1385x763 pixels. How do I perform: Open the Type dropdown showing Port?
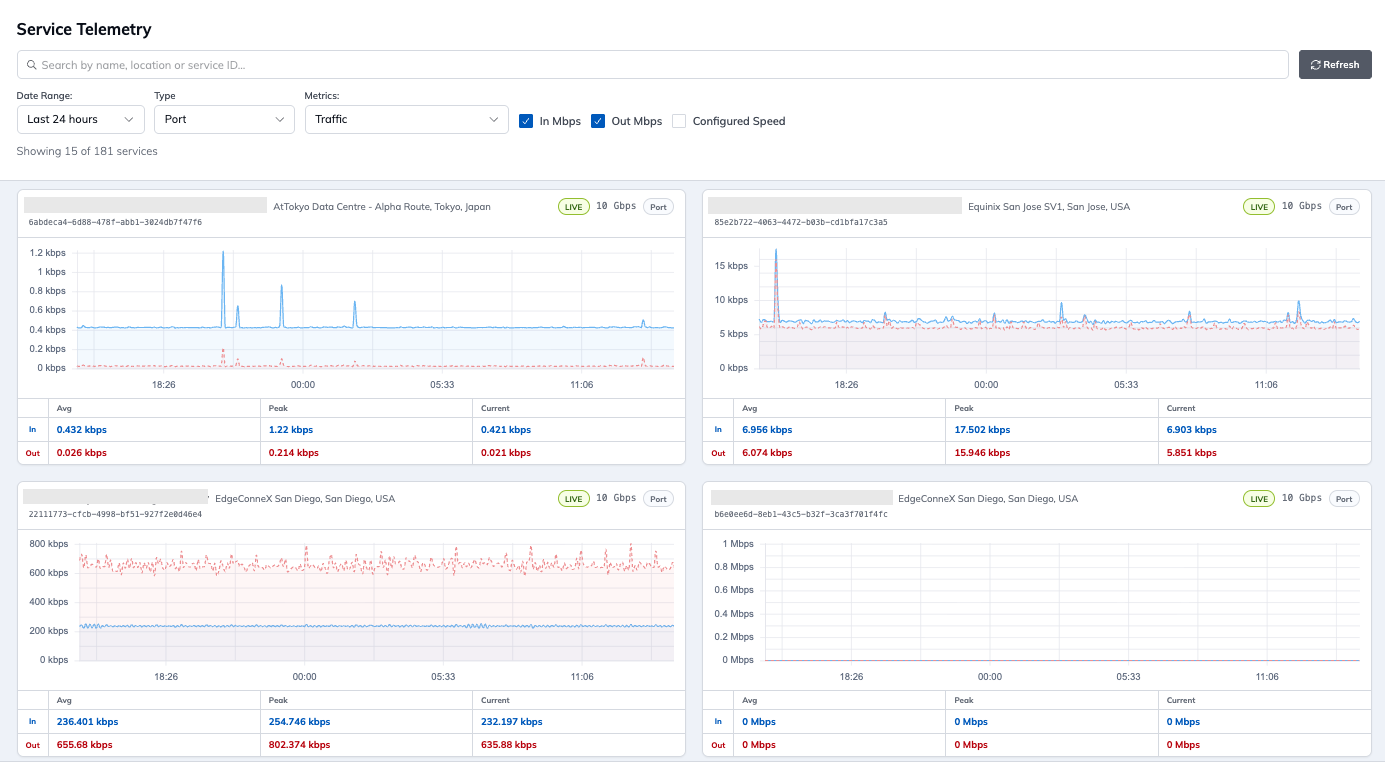[x=224, y=119]
